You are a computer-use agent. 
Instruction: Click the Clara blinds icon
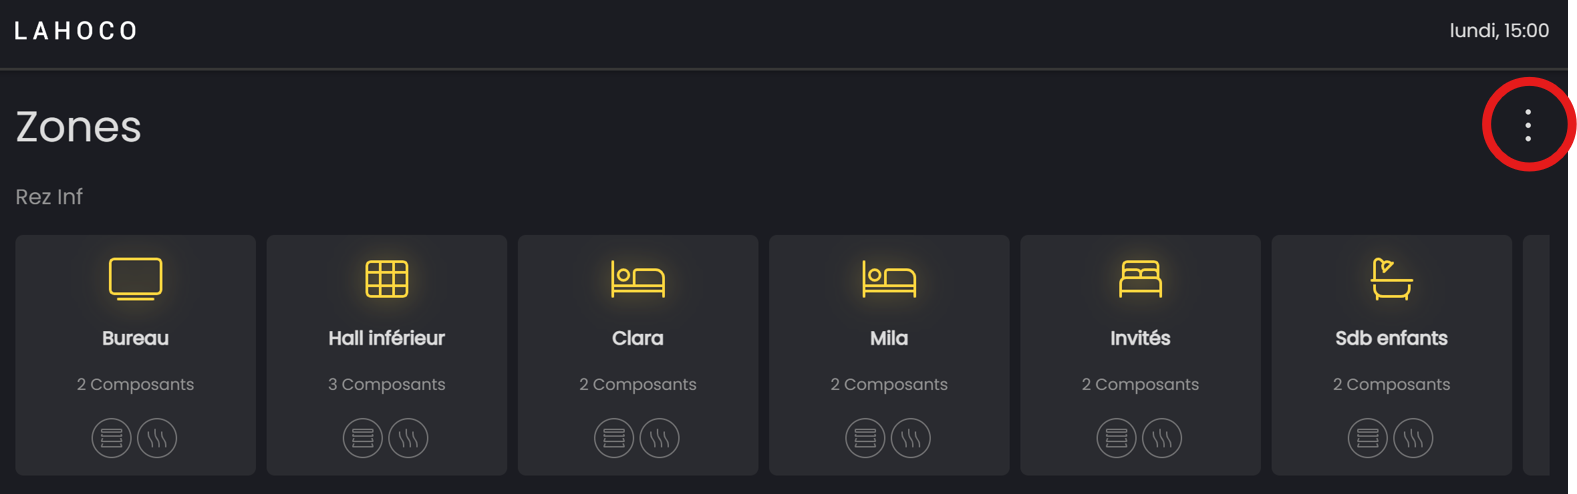[614, 438]
